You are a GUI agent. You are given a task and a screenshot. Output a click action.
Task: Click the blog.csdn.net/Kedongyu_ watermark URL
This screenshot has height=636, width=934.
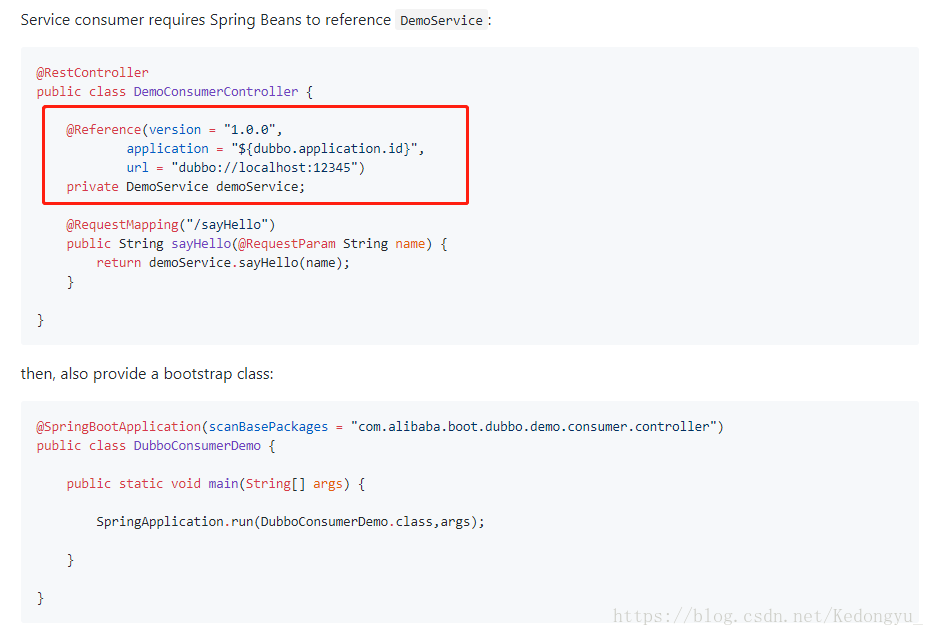pos(767,616)
